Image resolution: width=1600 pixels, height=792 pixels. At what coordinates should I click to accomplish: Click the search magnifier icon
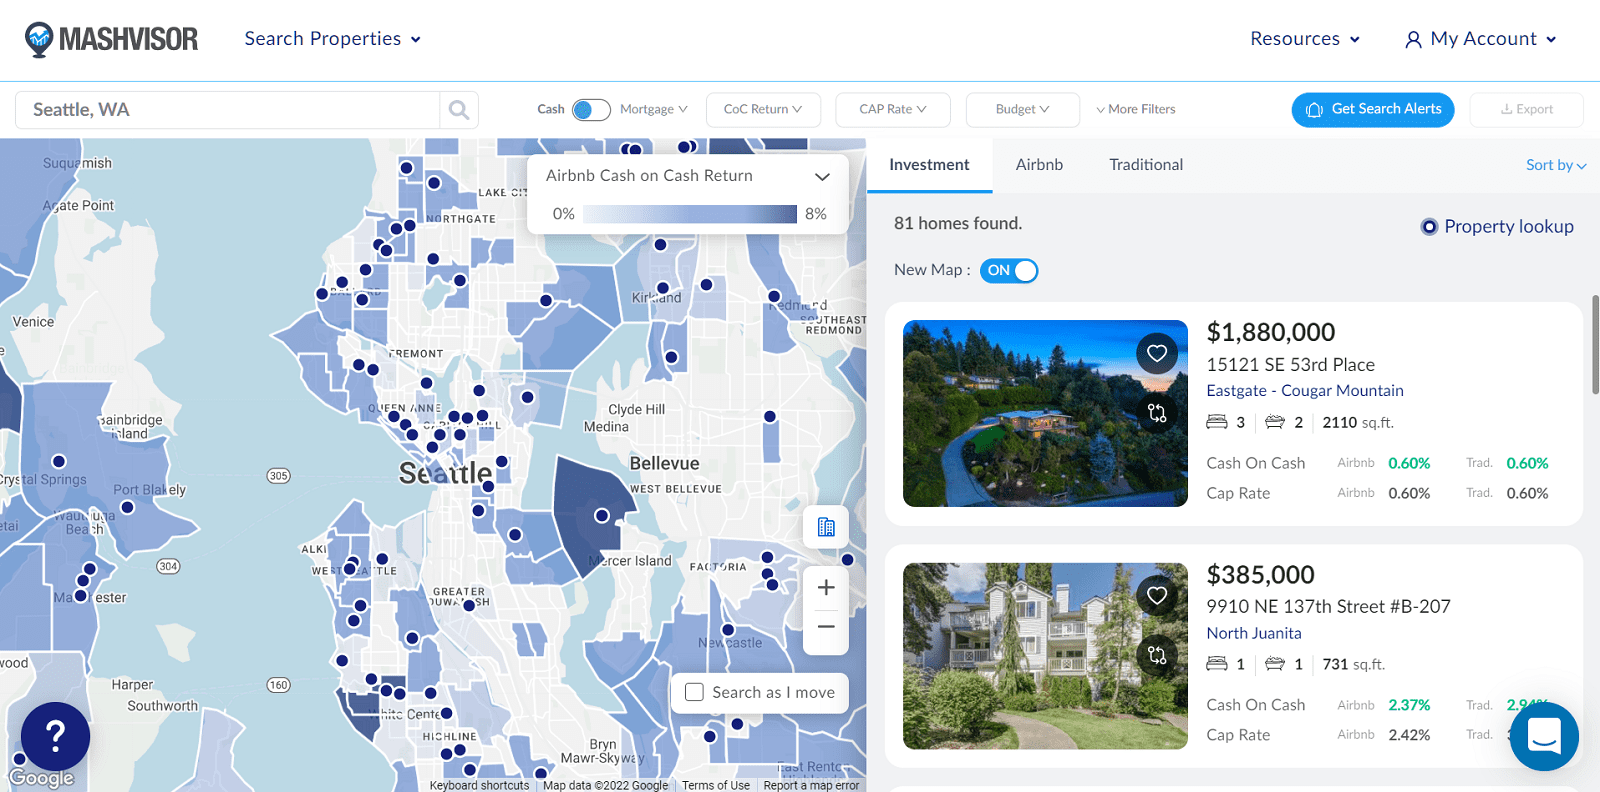point(459,110)
